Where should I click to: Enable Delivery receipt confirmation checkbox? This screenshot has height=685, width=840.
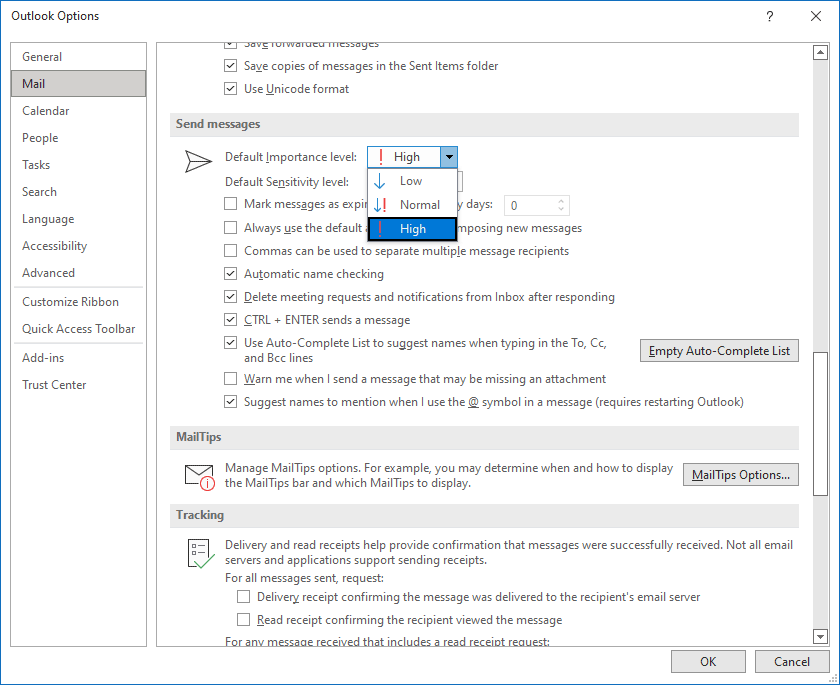pyautogui.click(x=244, y=597)
